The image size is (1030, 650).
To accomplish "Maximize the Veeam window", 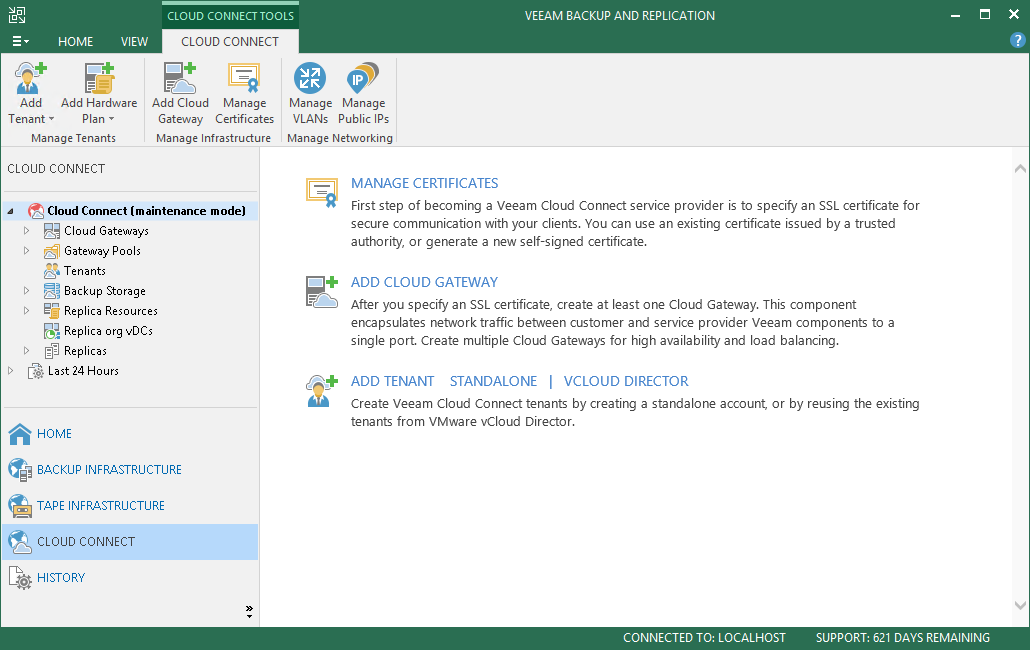I will click(985, 14).
